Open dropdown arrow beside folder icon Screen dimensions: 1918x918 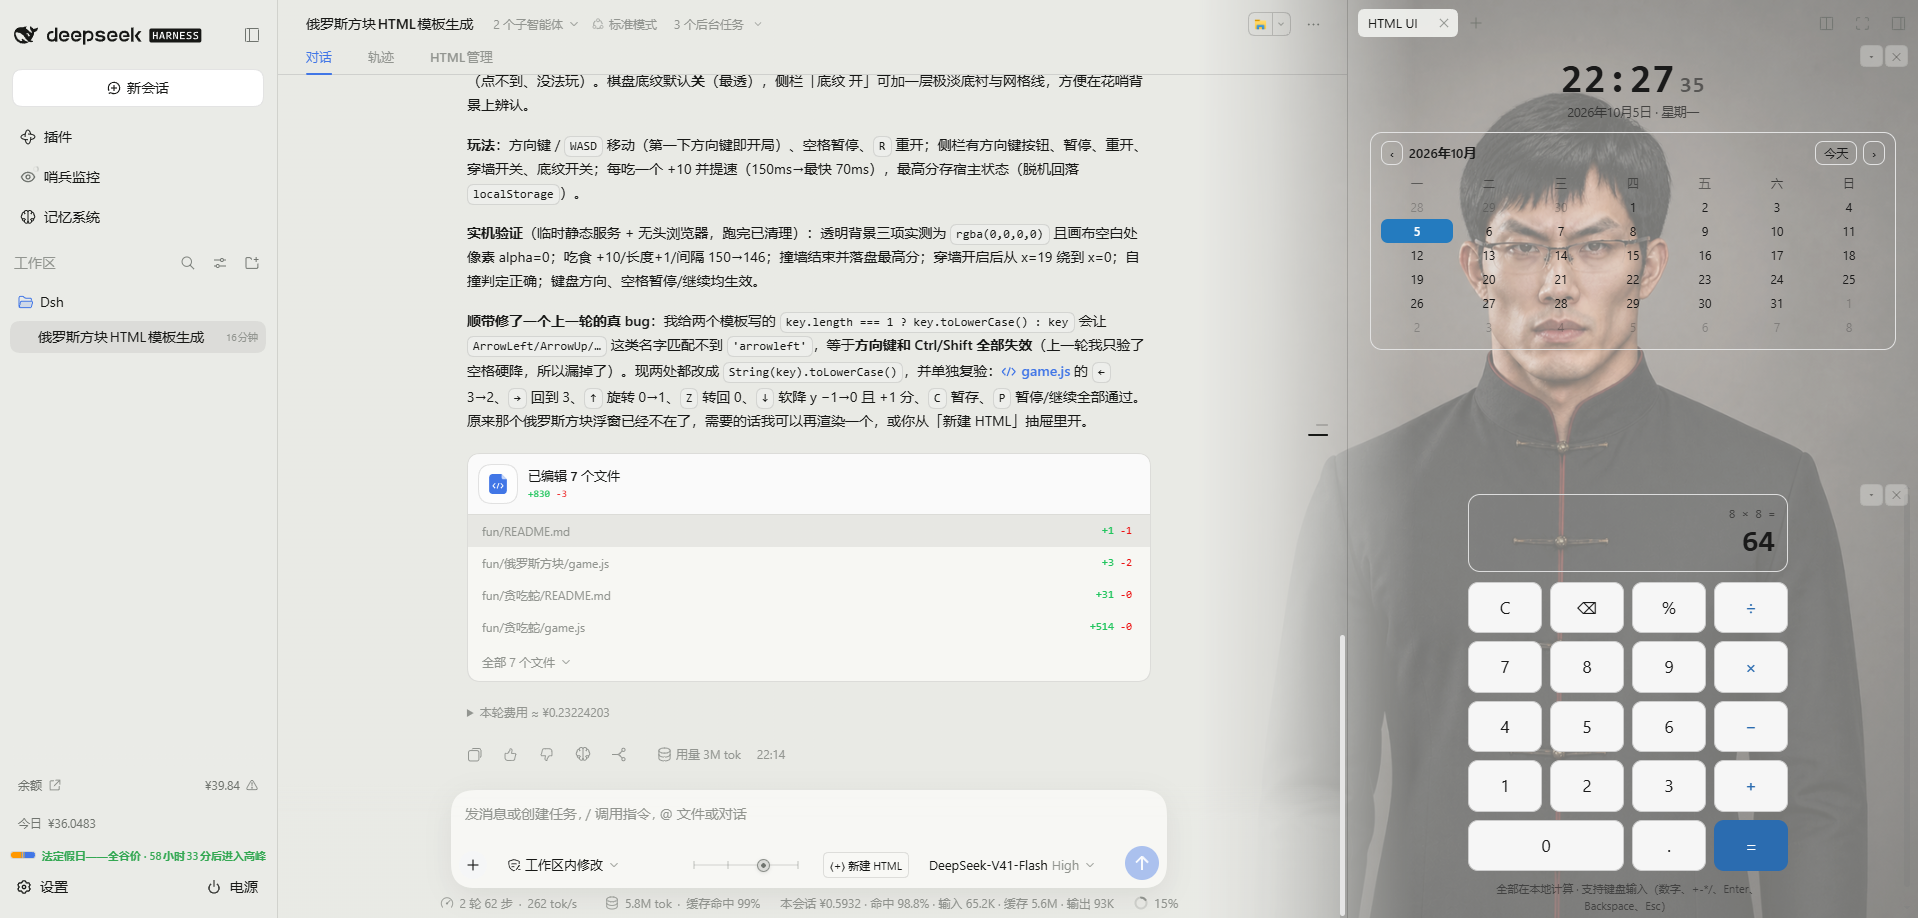1281,24
